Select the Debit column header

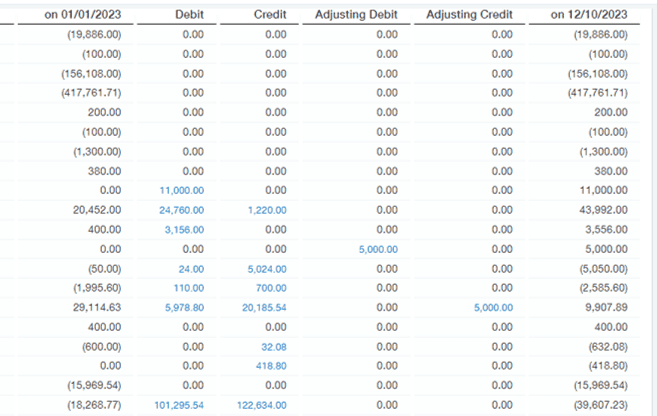(189, 15)
